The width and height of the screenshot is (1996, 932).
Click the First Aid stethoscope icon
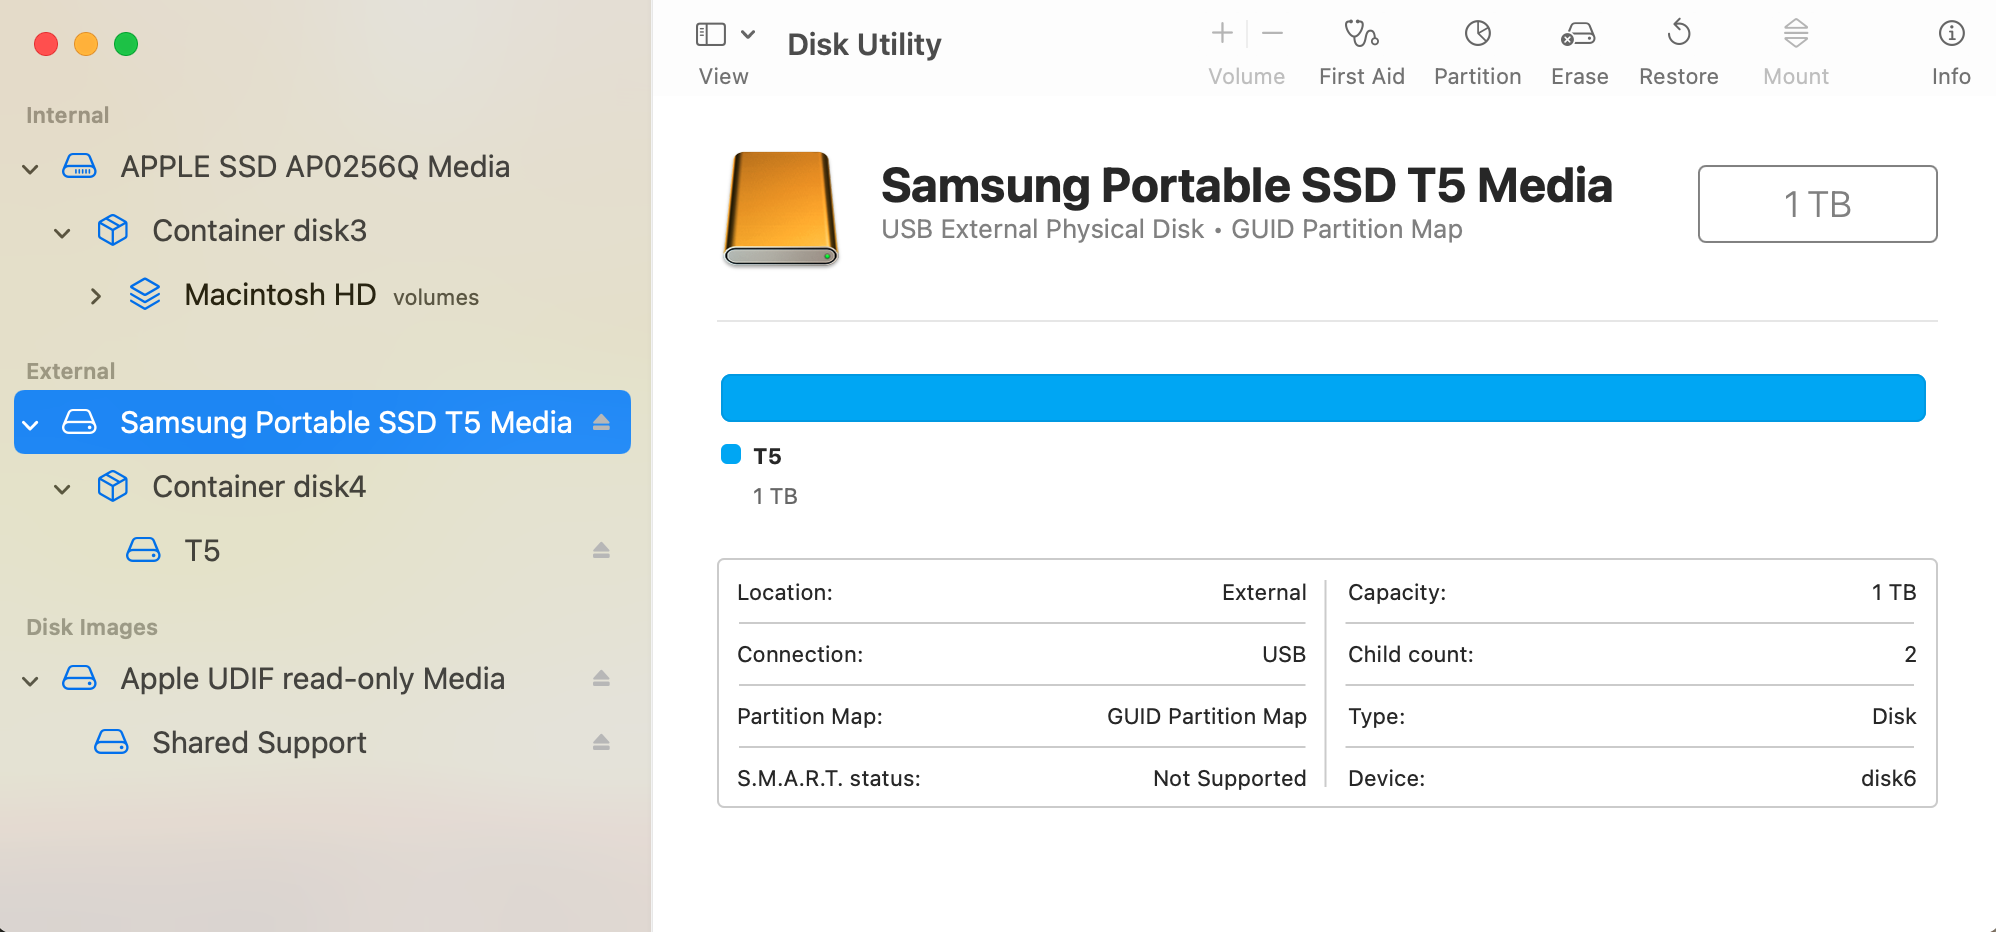1361,35
